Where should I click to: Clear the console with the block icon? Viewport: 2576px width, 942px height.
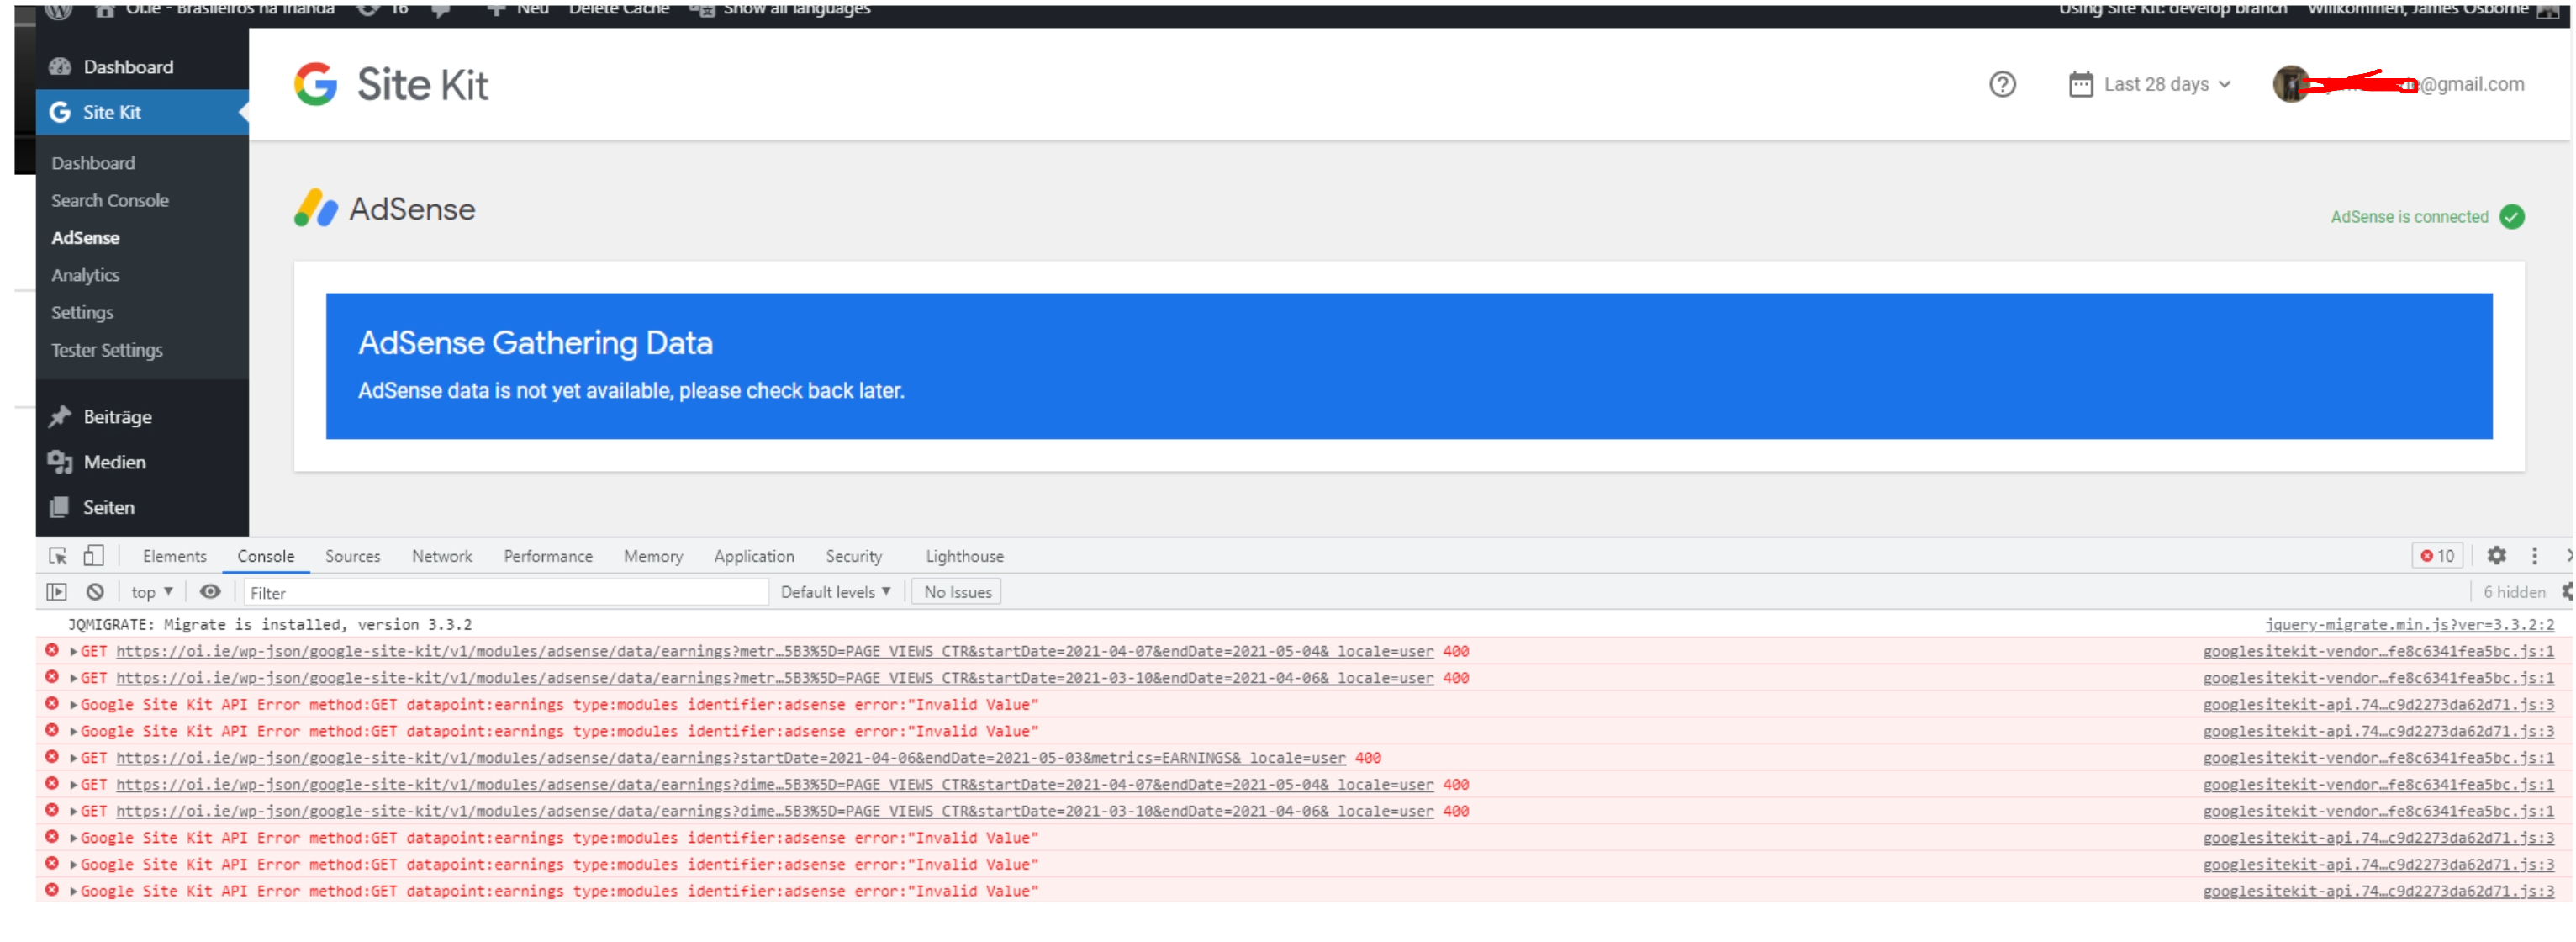pos(95,592)
